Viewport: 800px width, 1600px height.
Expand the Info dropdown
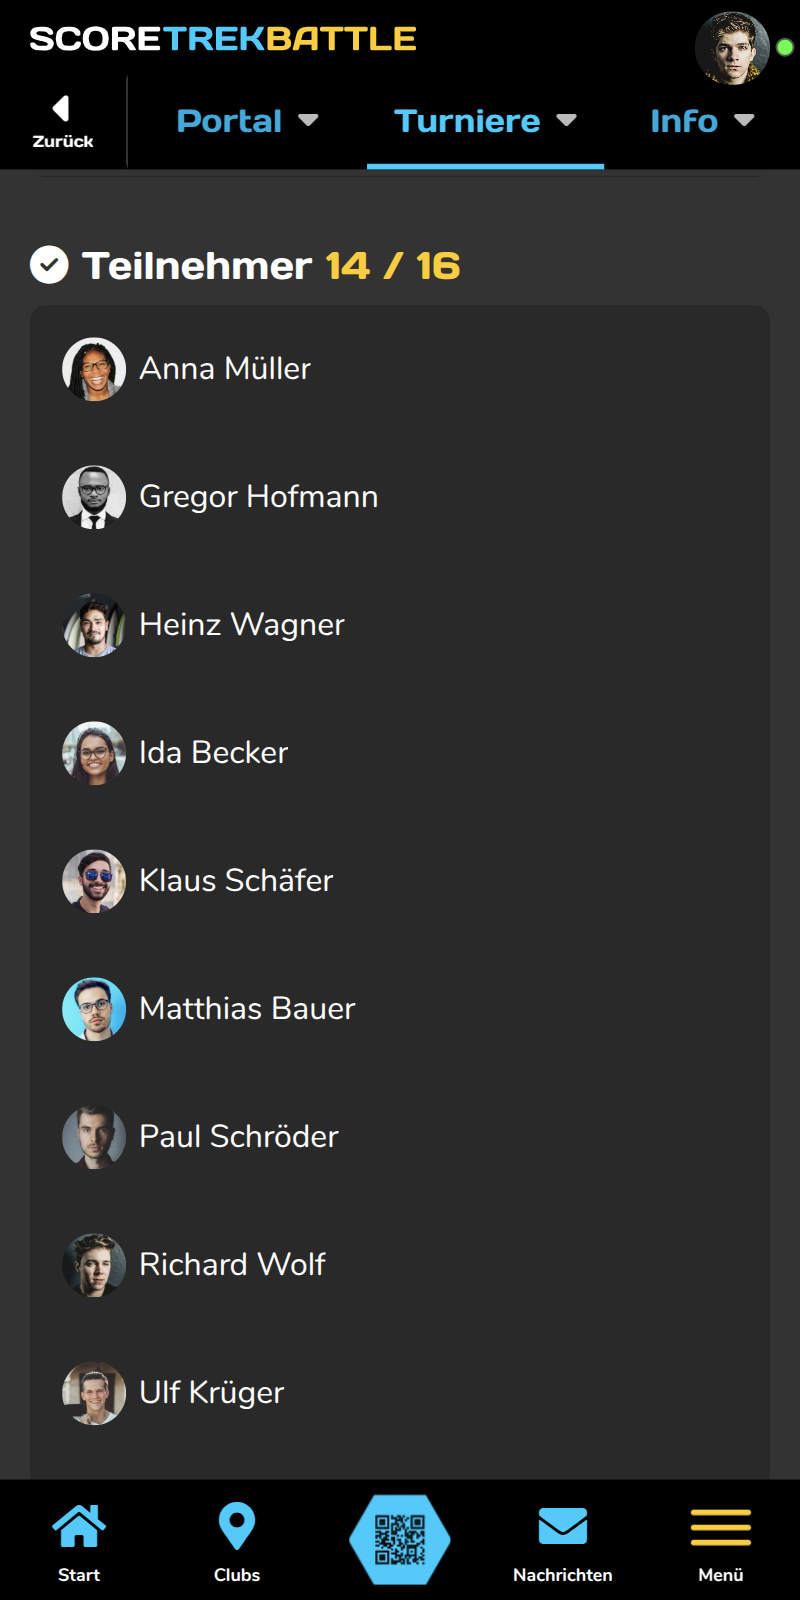pos(701,121)
